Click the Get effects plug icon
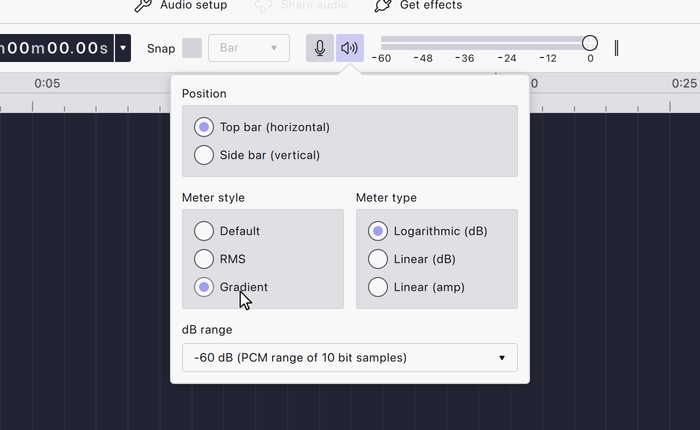Viewport: 700px width, 430px height. pyautogui.click(x=383, y=5)
